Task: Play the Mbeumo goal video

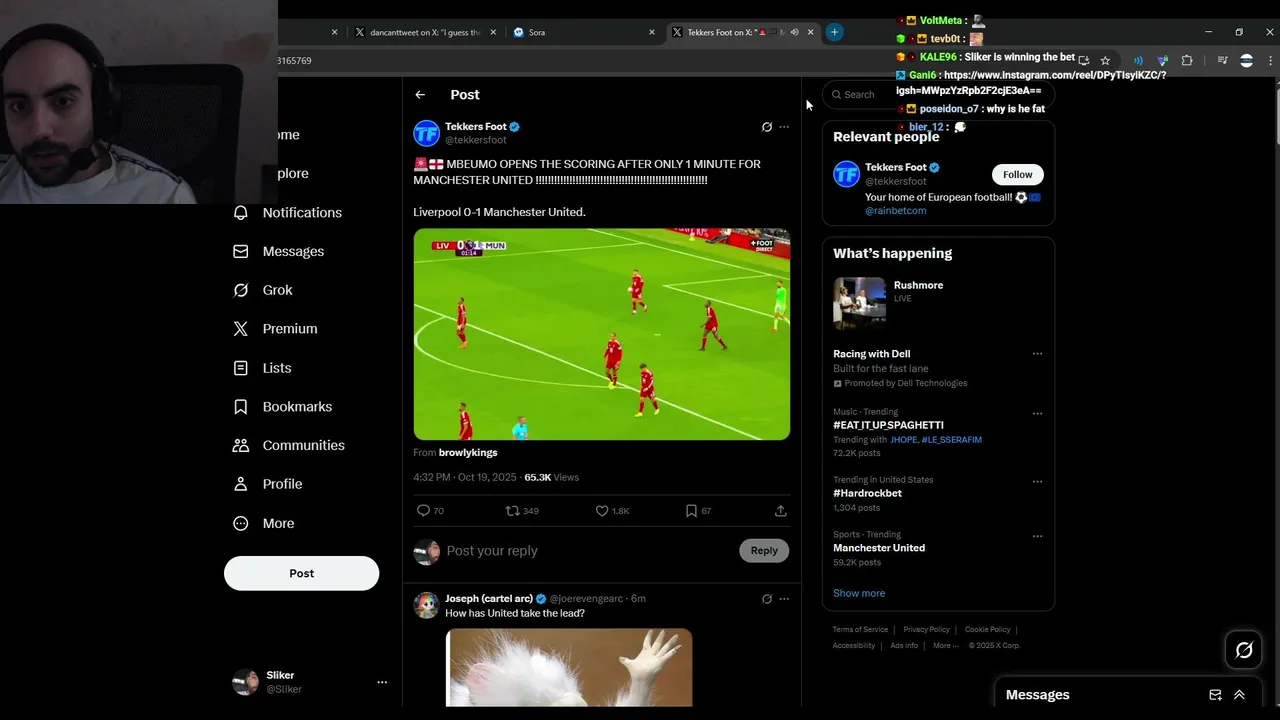Action: [x=602, y=334]
